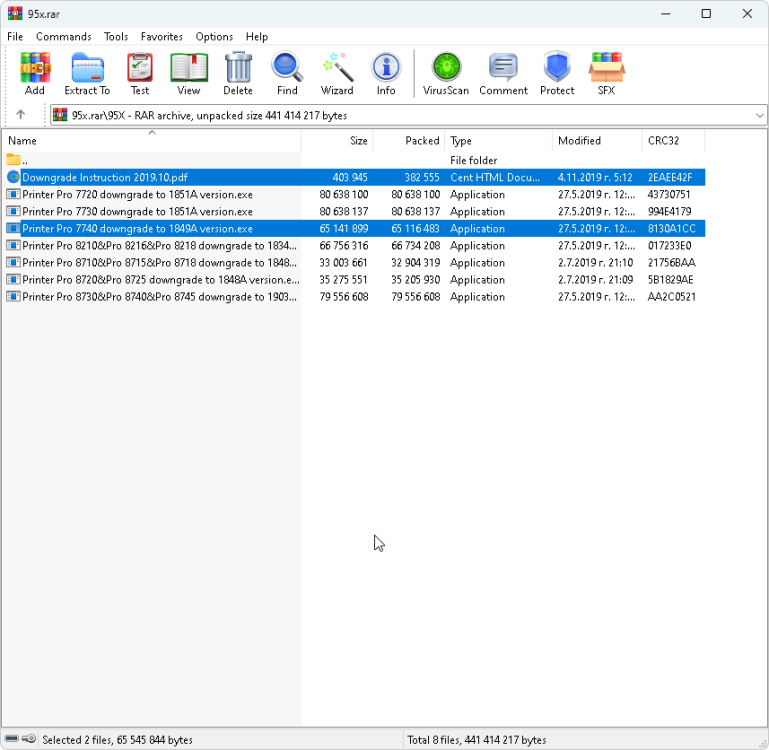Select Printer Pro 8710&Pro 8715&Pro 8718 file
769x750 pixels.
tap(159, 262)
